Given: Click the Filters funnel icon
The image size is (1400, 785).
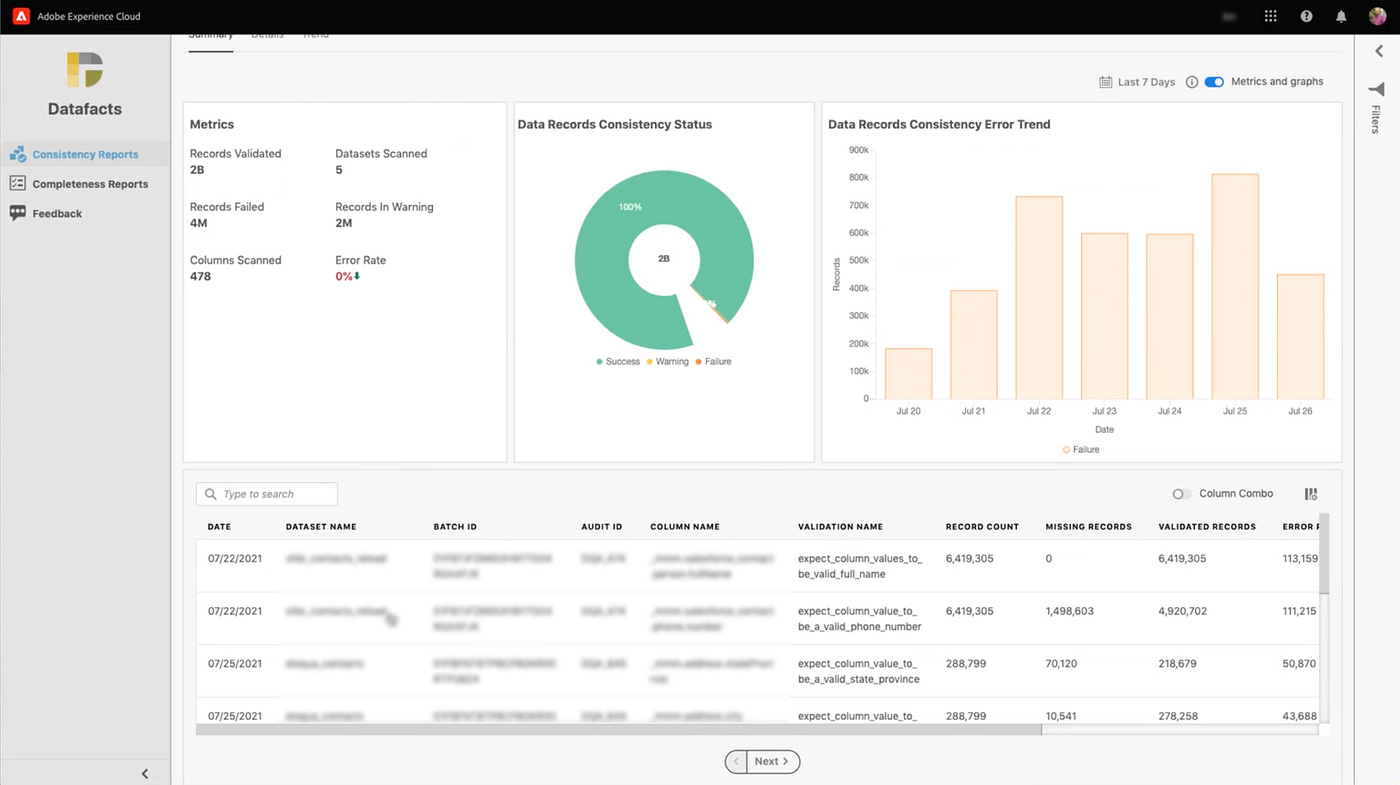Looking at the screenshot, I should pos(1376,90).
